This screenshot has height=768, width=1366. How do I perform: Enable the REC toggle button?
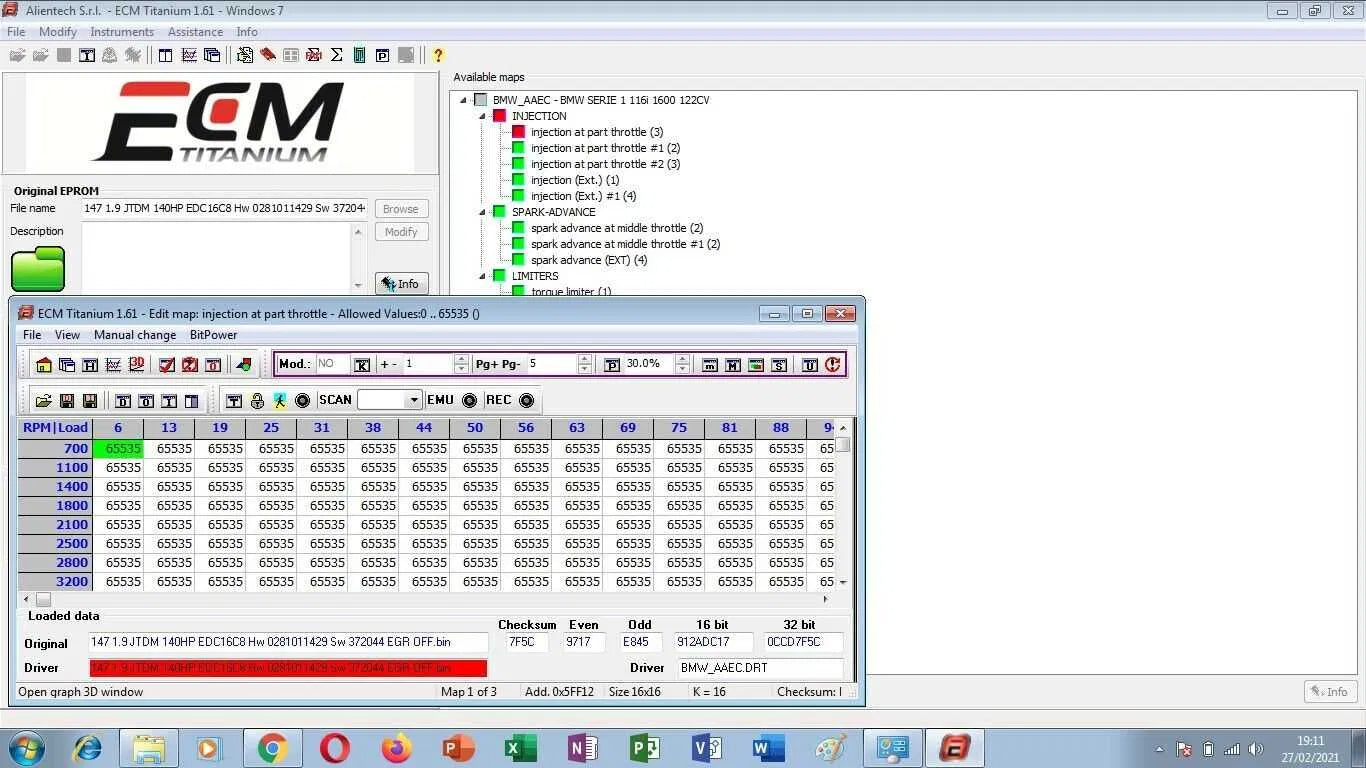click(x=526, y=399)
